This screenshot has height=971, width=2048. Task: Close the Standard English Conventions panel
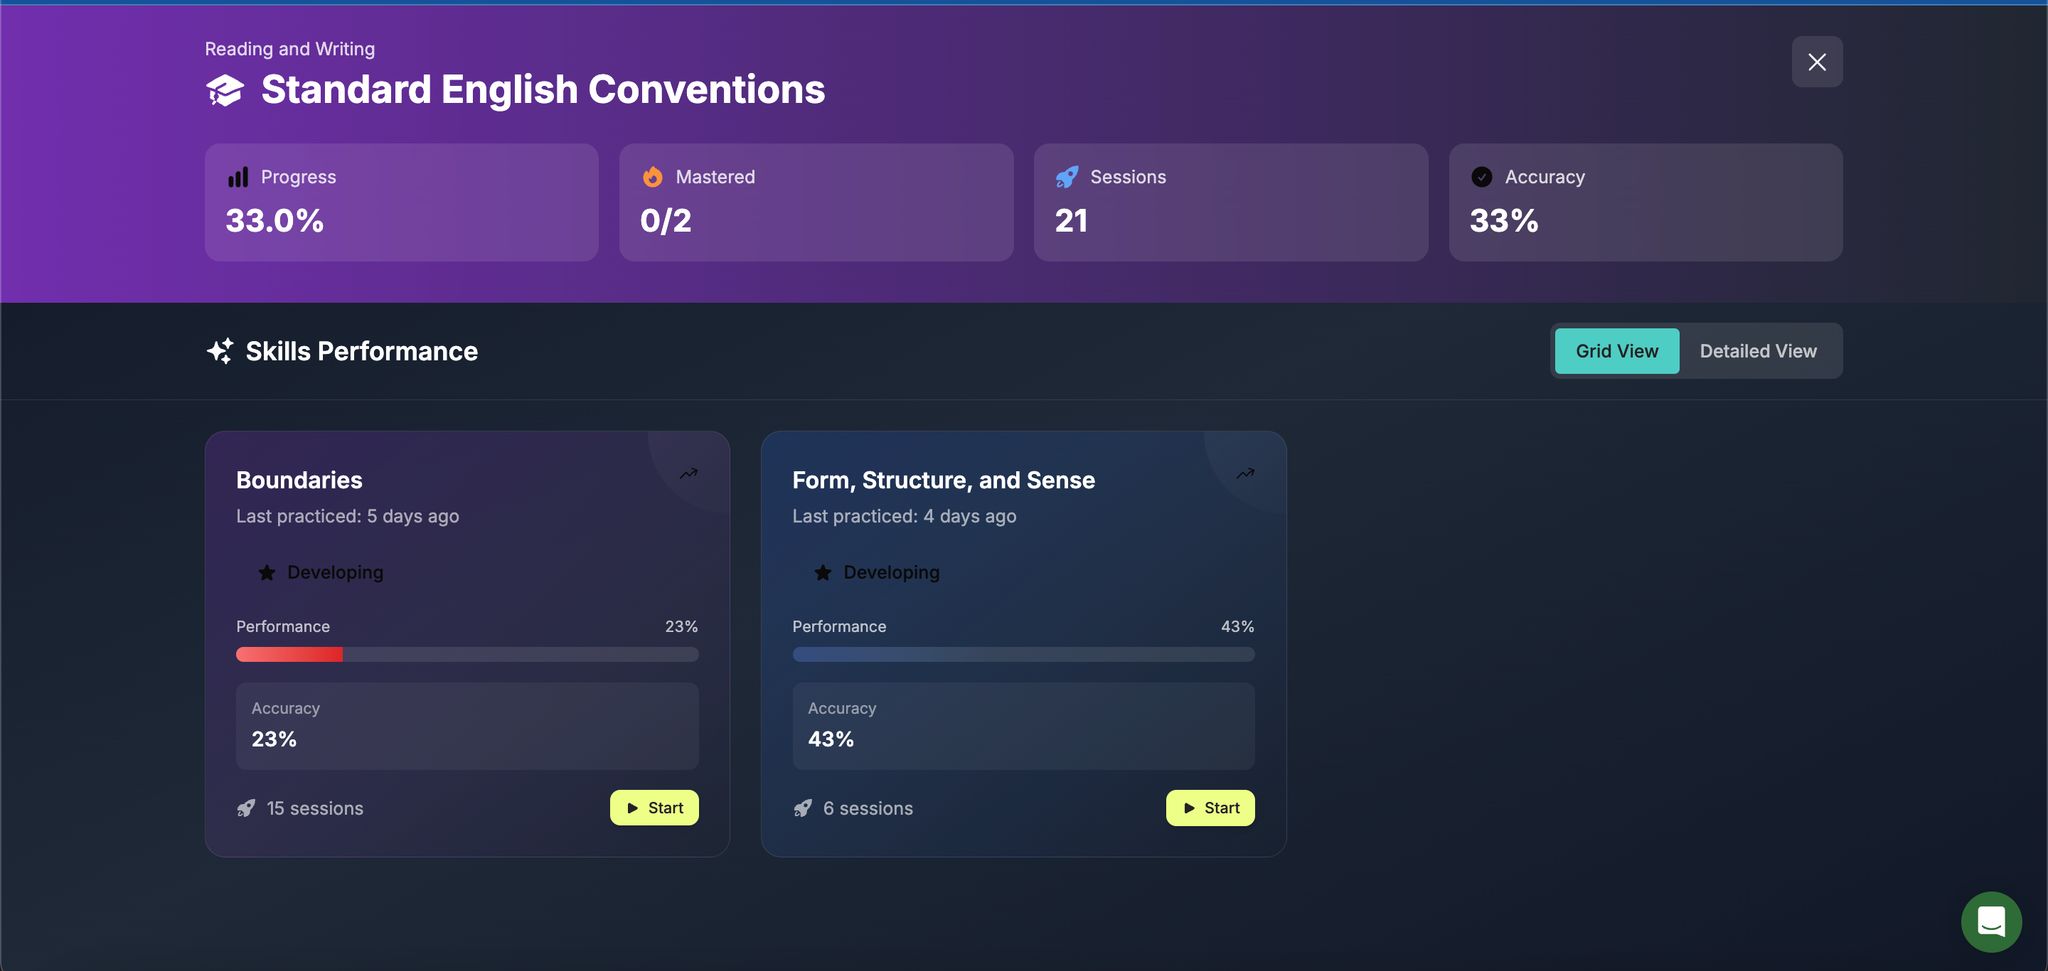pyautogui.click(x=1817, y=62)
